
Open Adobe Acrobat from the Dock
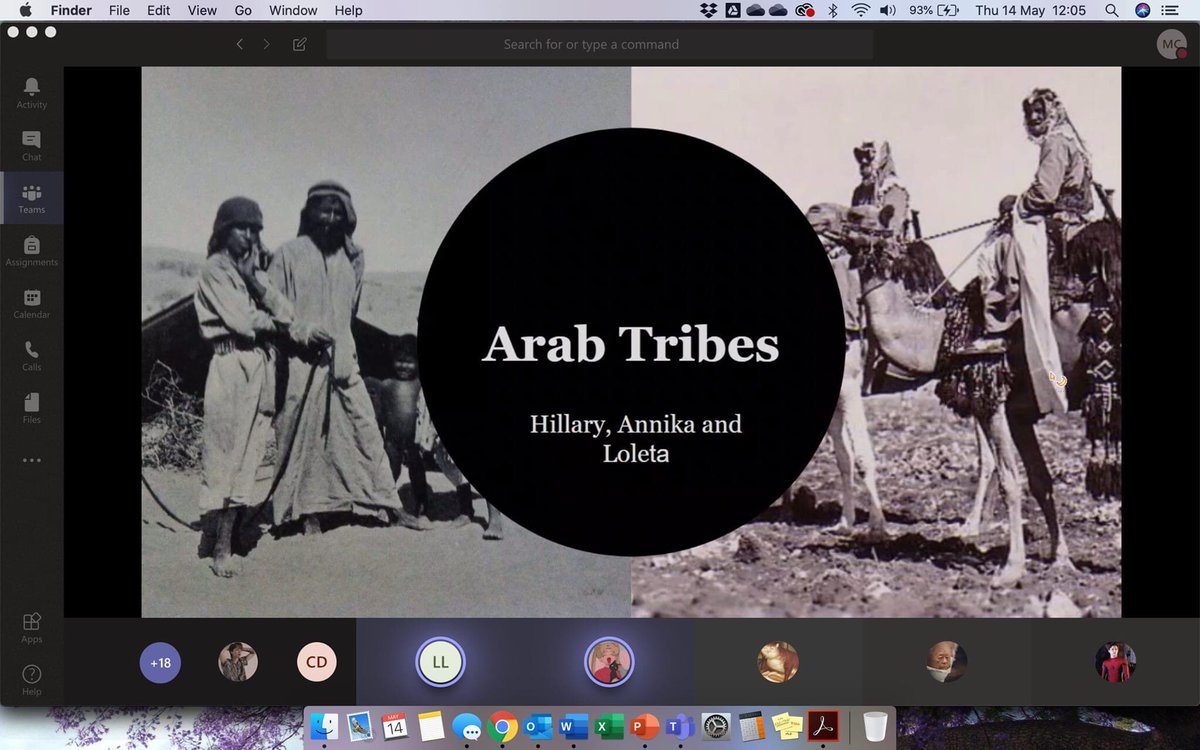[x=823, y=726]
